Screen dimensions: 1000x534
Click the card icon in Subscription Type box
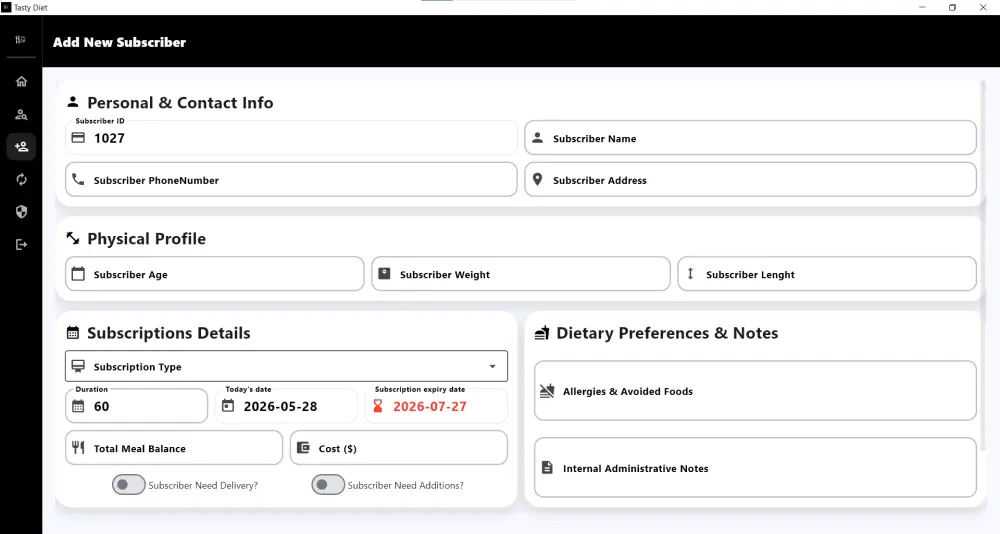click(x=78, y=366)
